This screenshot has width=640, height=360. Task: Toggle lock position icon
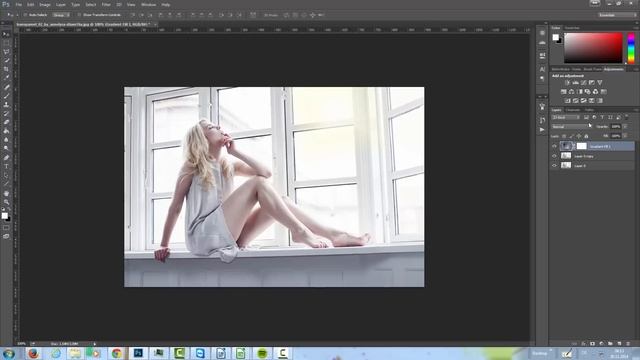point(579,136)
